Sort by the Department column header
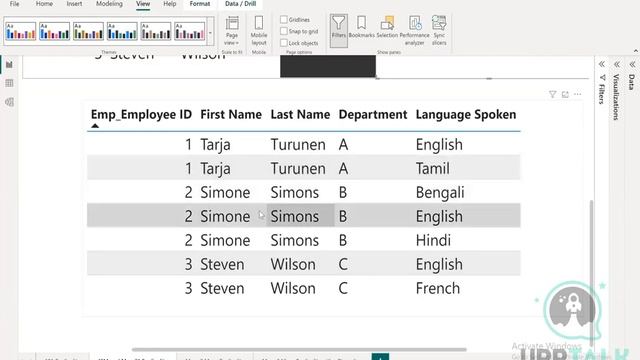The image size is (640, 360). pos(373,115)
